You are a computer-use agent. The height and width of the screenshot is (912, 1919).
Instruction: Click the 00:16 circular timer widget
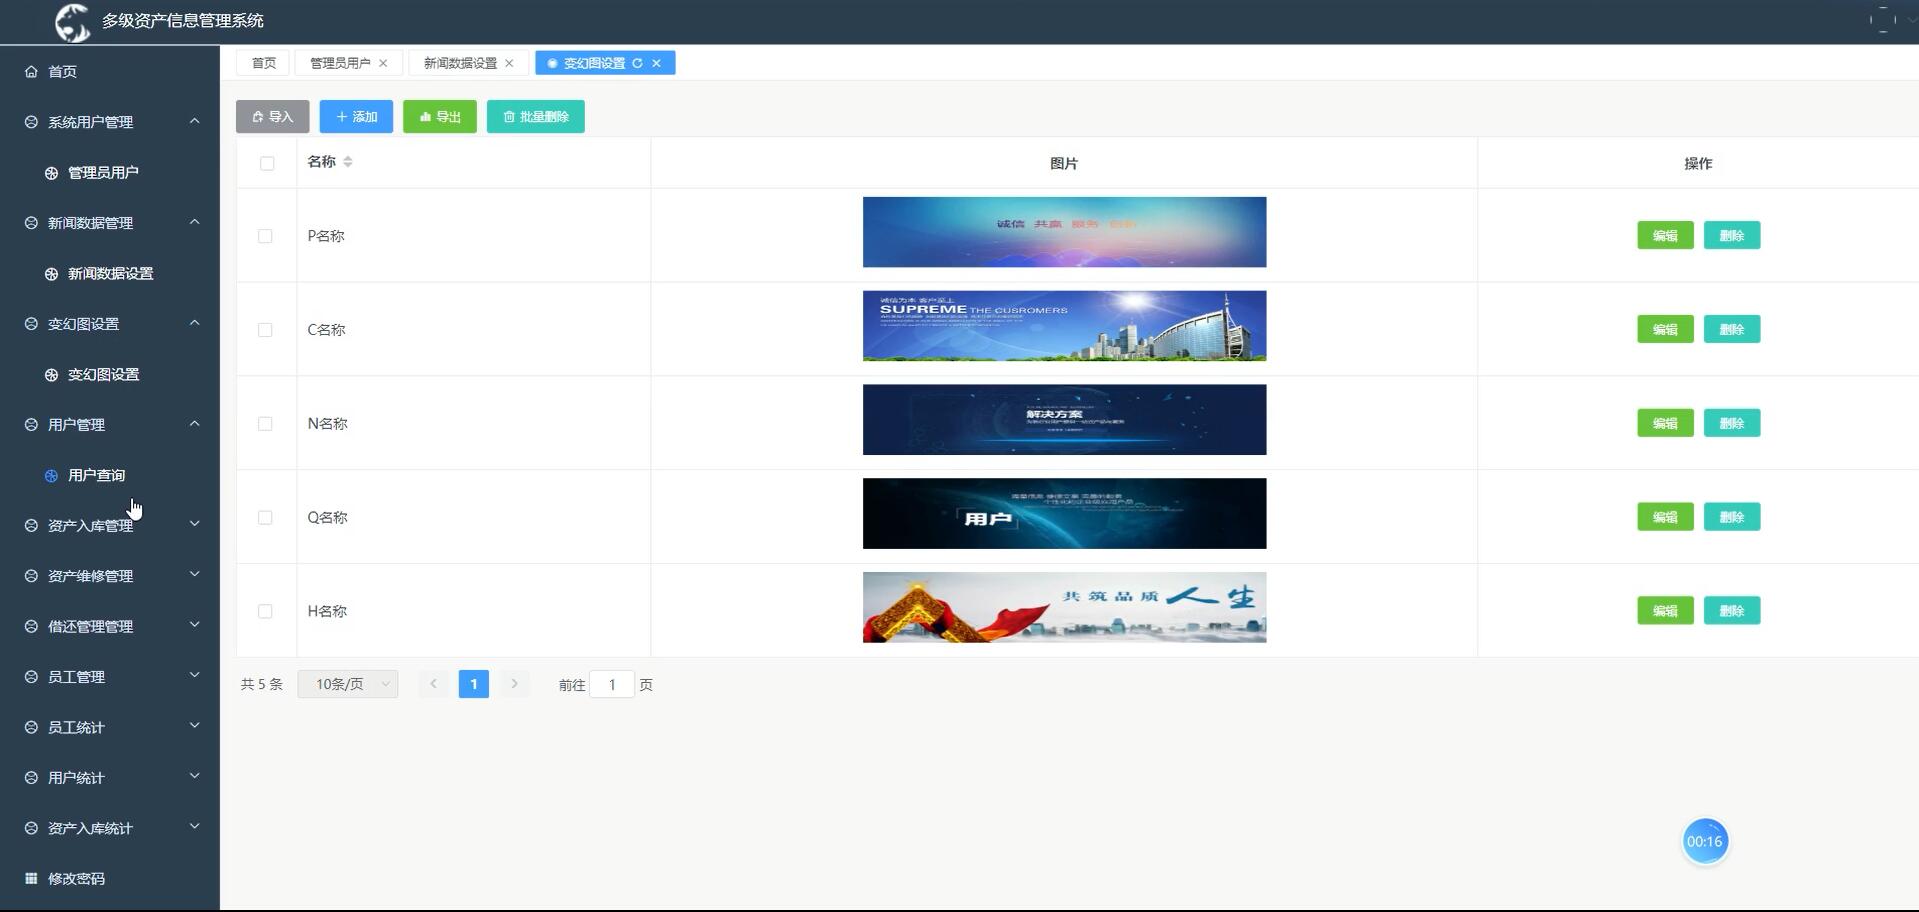pos(1705,840)
